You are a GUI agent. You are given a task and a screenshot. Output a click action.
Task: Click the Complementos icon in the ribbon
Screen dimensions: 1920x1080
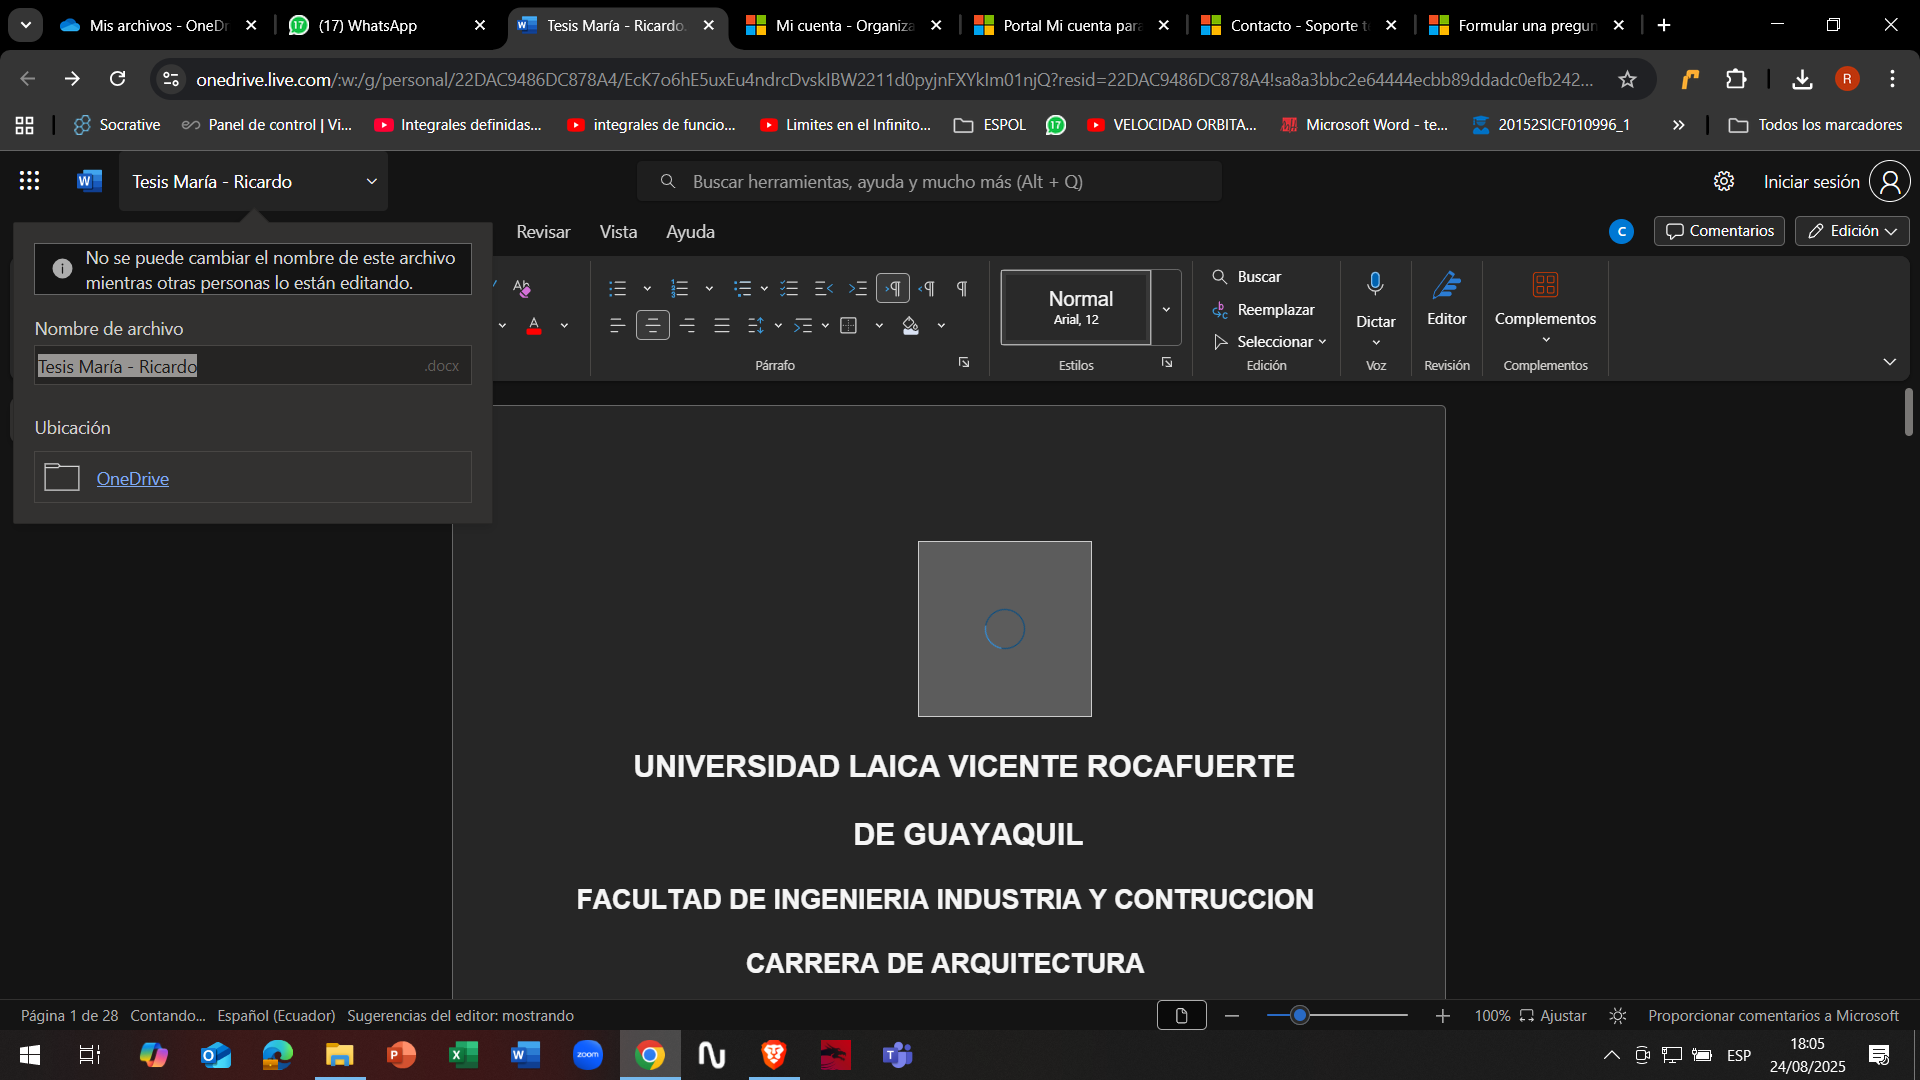point(1545,285)
